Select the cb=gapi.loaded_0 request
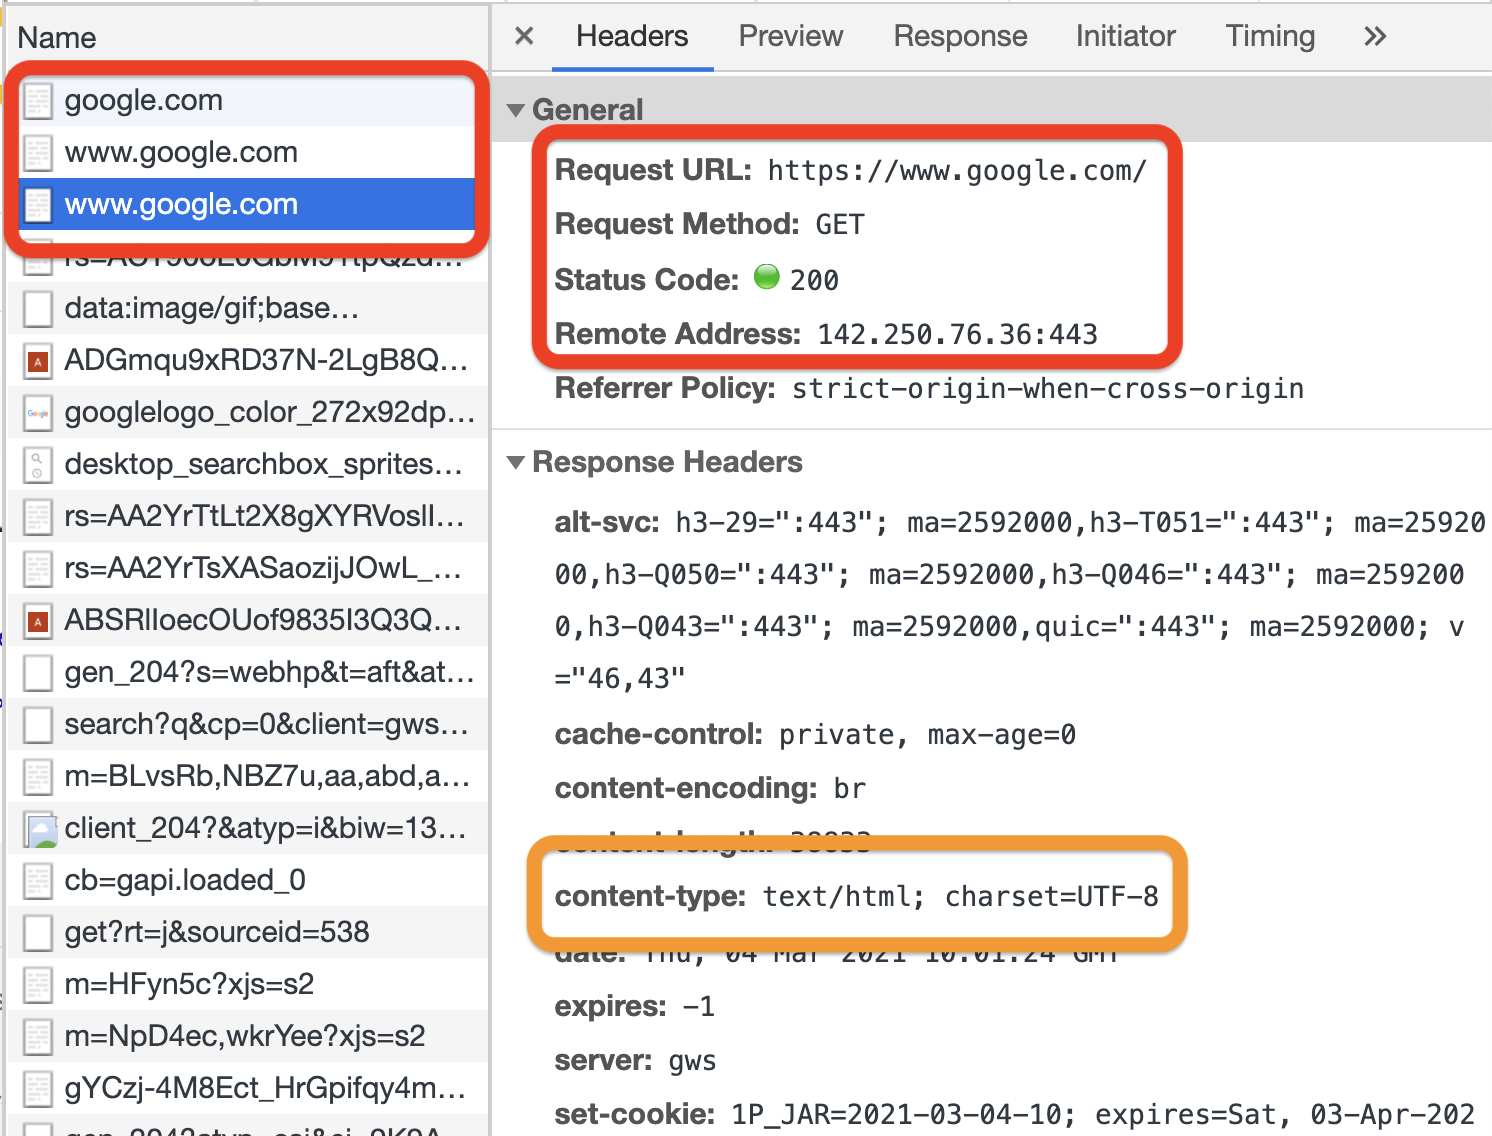1492x1136 pixels. [x=247, y=880]
